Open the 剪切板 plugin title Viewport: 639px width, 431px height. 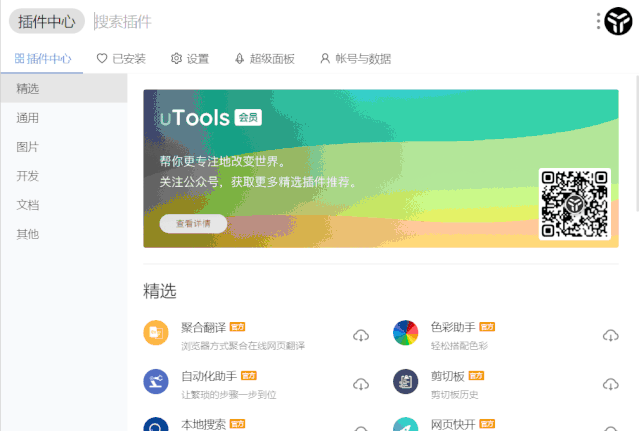click(x=447, y=376)
